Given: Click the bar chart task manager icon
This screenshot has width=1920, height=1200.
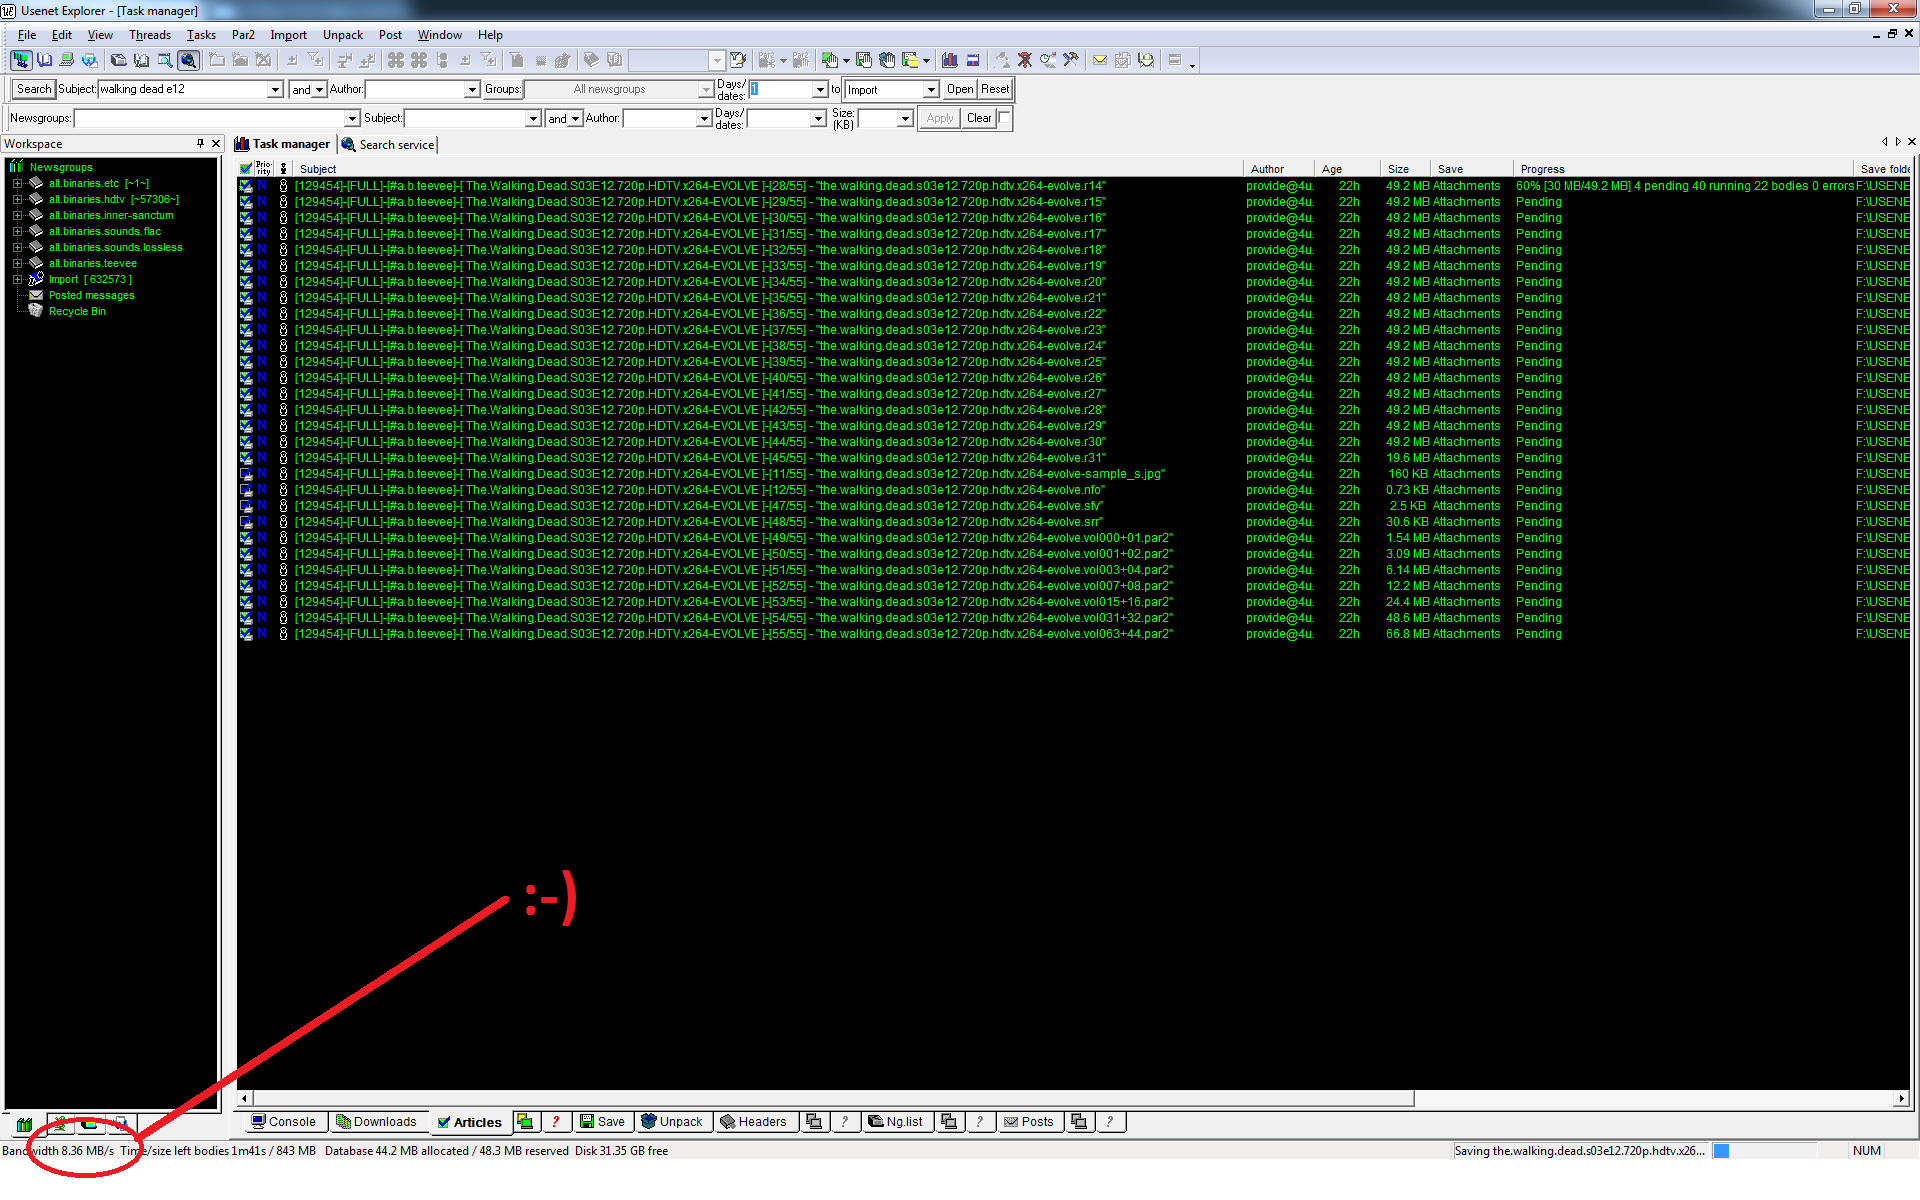Looking at the screenshot, I should 949,60.
